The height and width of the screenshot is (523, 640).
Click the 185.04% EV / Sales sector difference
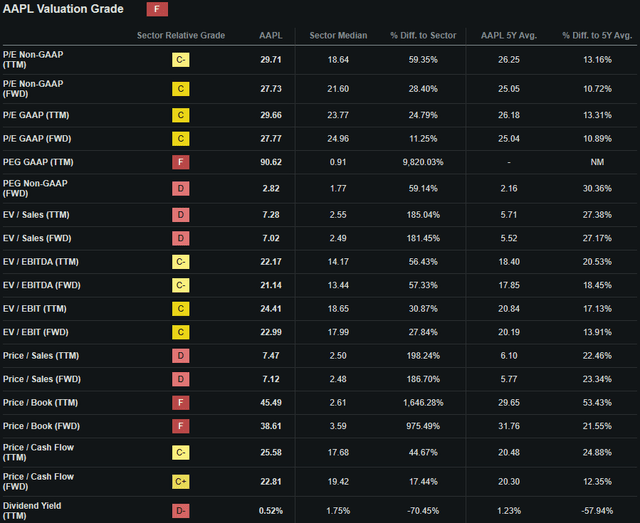[x=423, y=215]
